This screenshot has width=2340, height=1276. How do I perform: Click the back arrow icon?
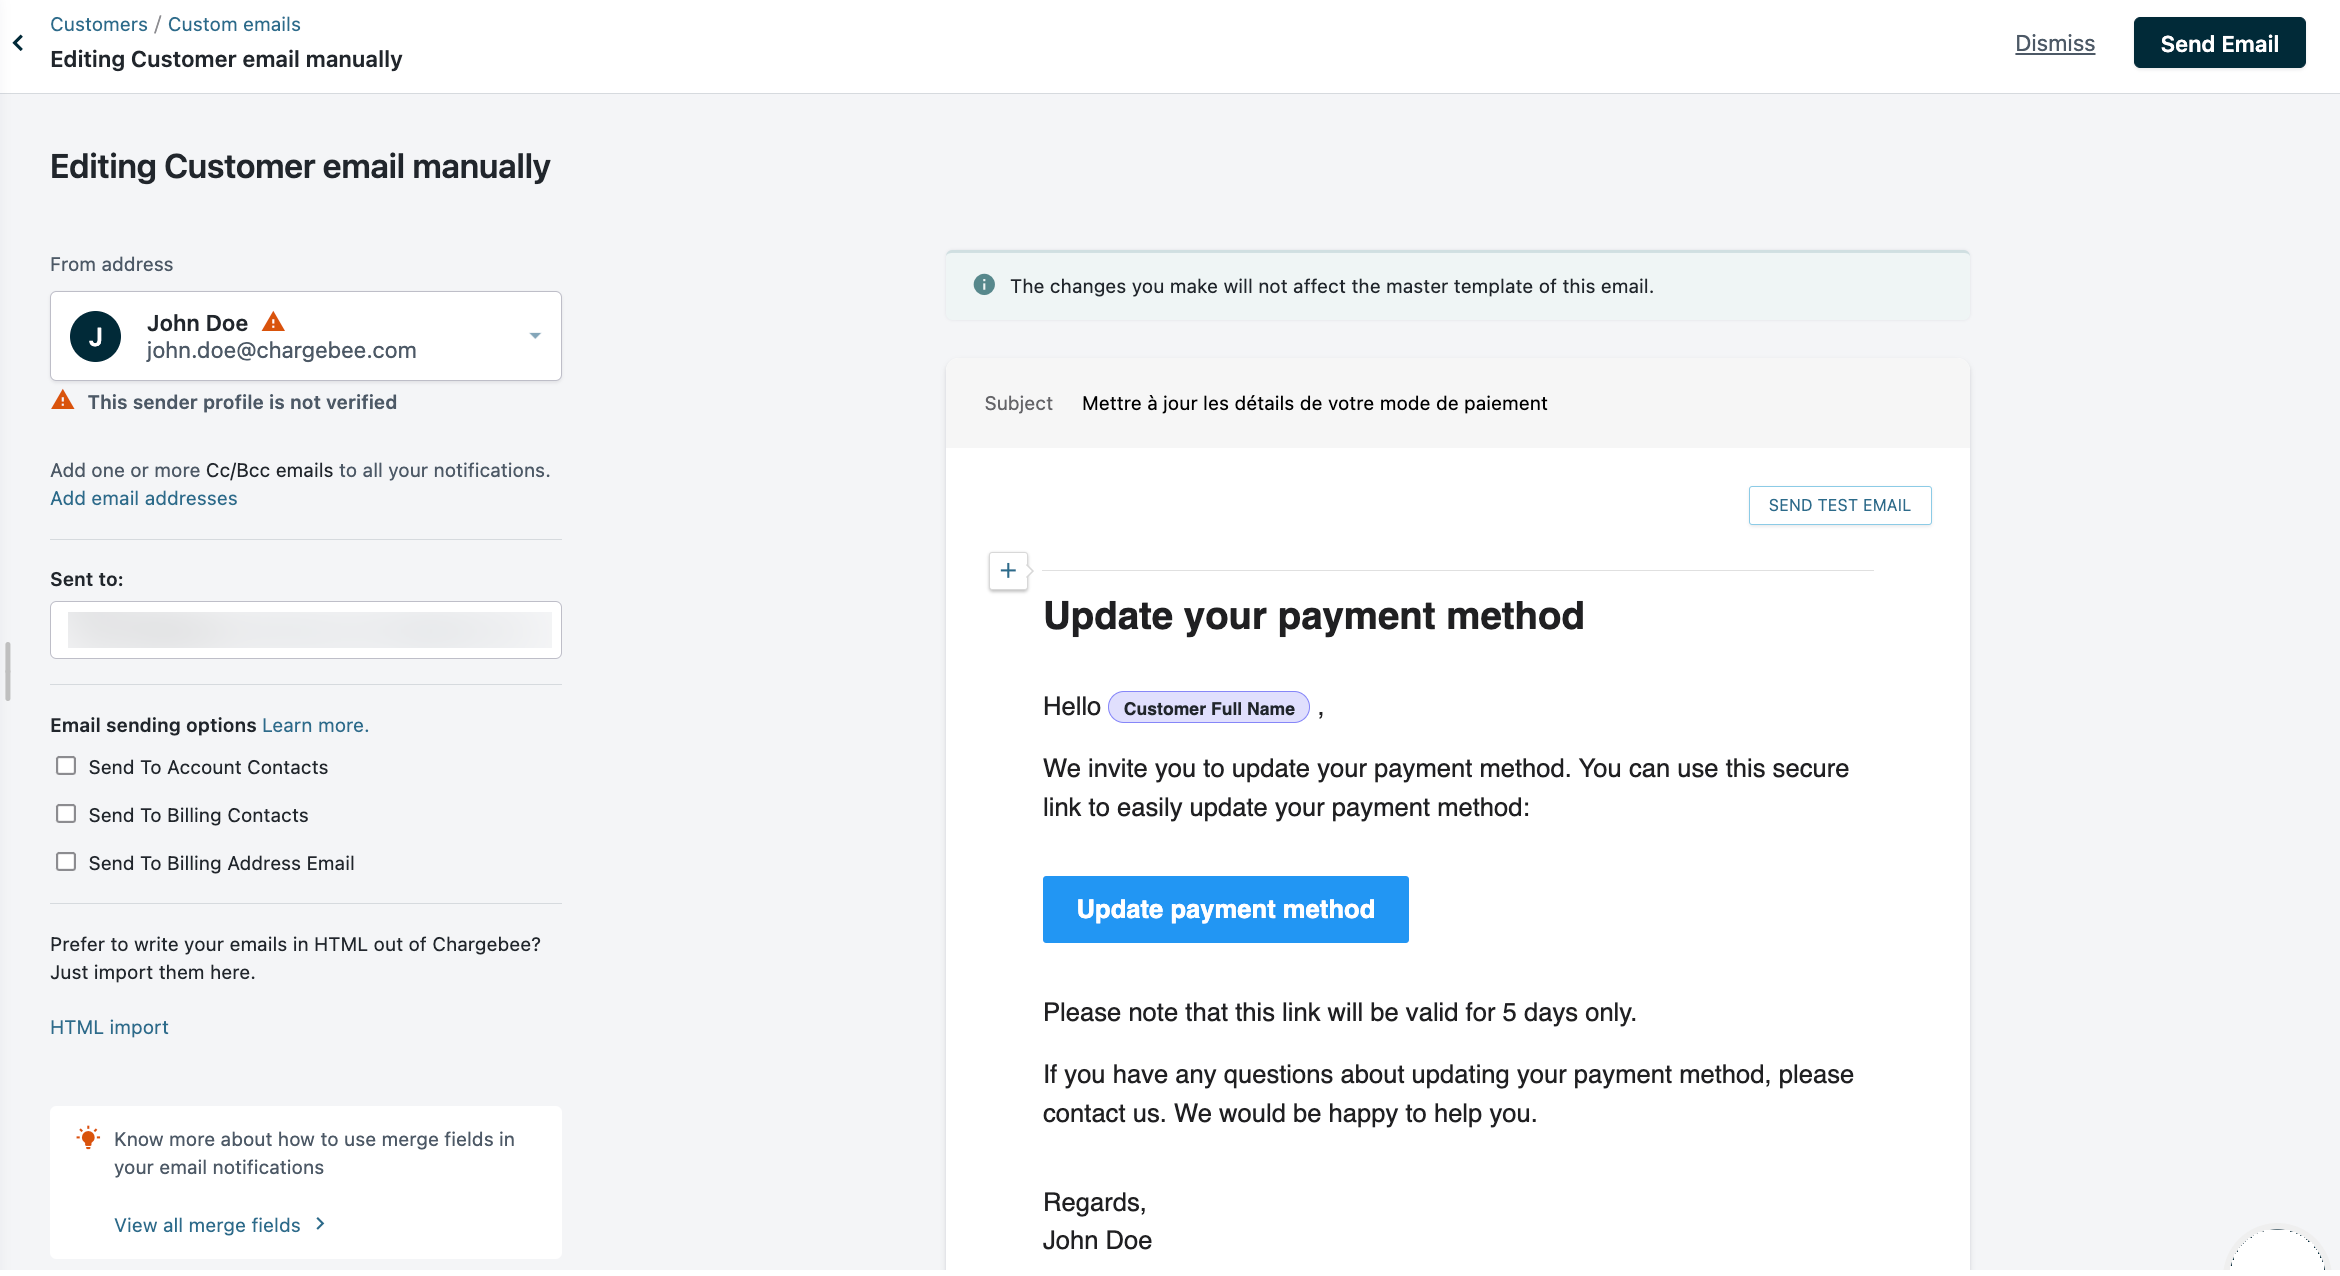point(18,43)
